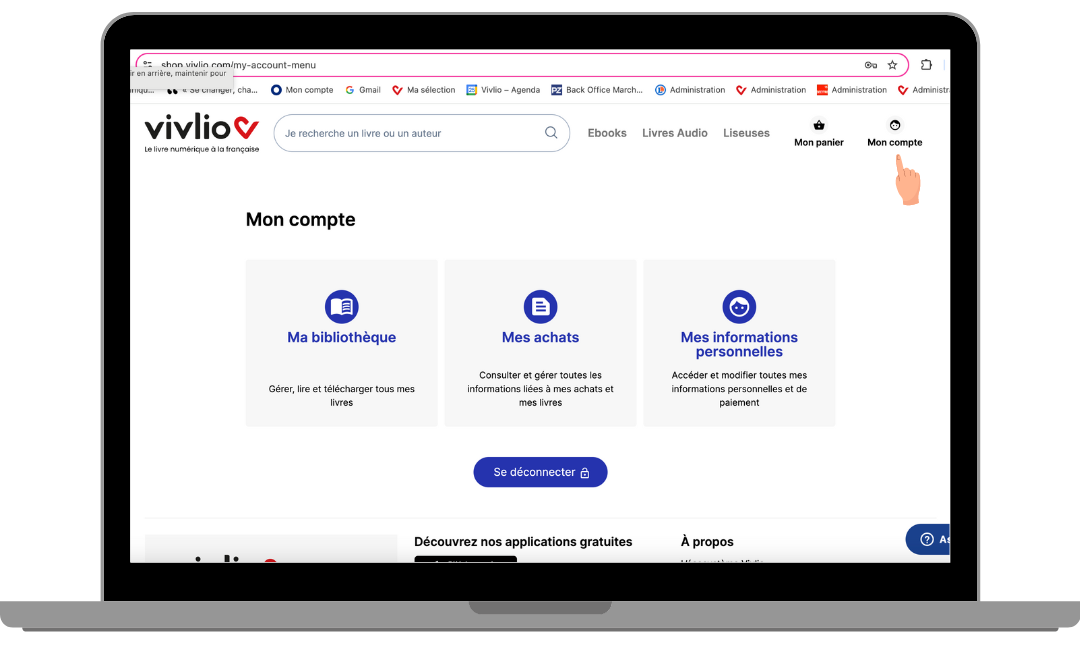Click the À propos footer heading
The width and height of the screenshot is (1080, 650).
point(707,541)
